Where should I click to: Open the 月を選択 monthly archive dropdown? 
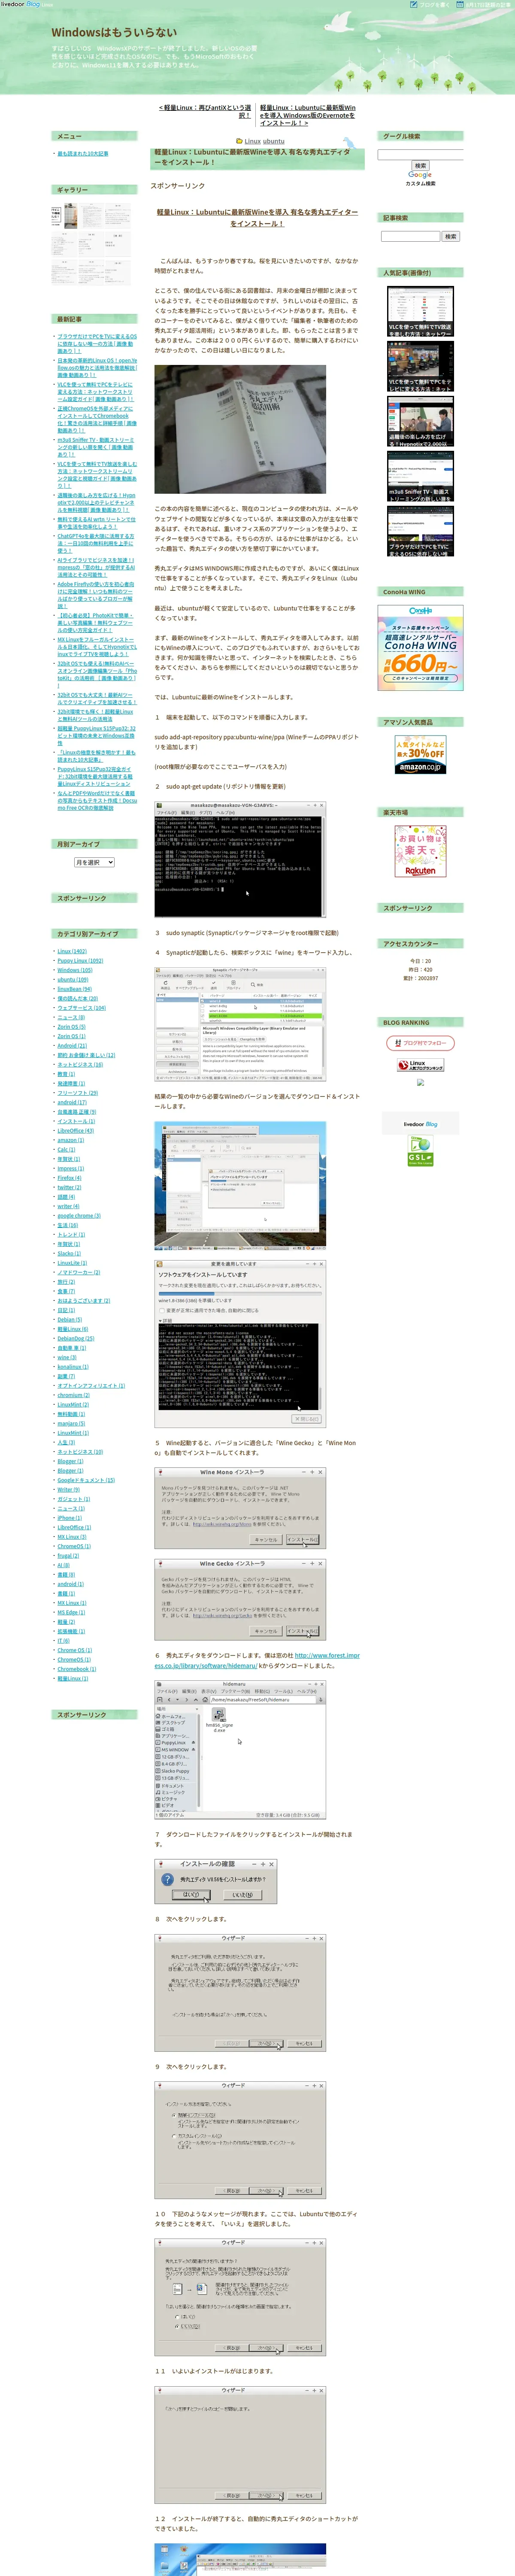tap(94, 862)
